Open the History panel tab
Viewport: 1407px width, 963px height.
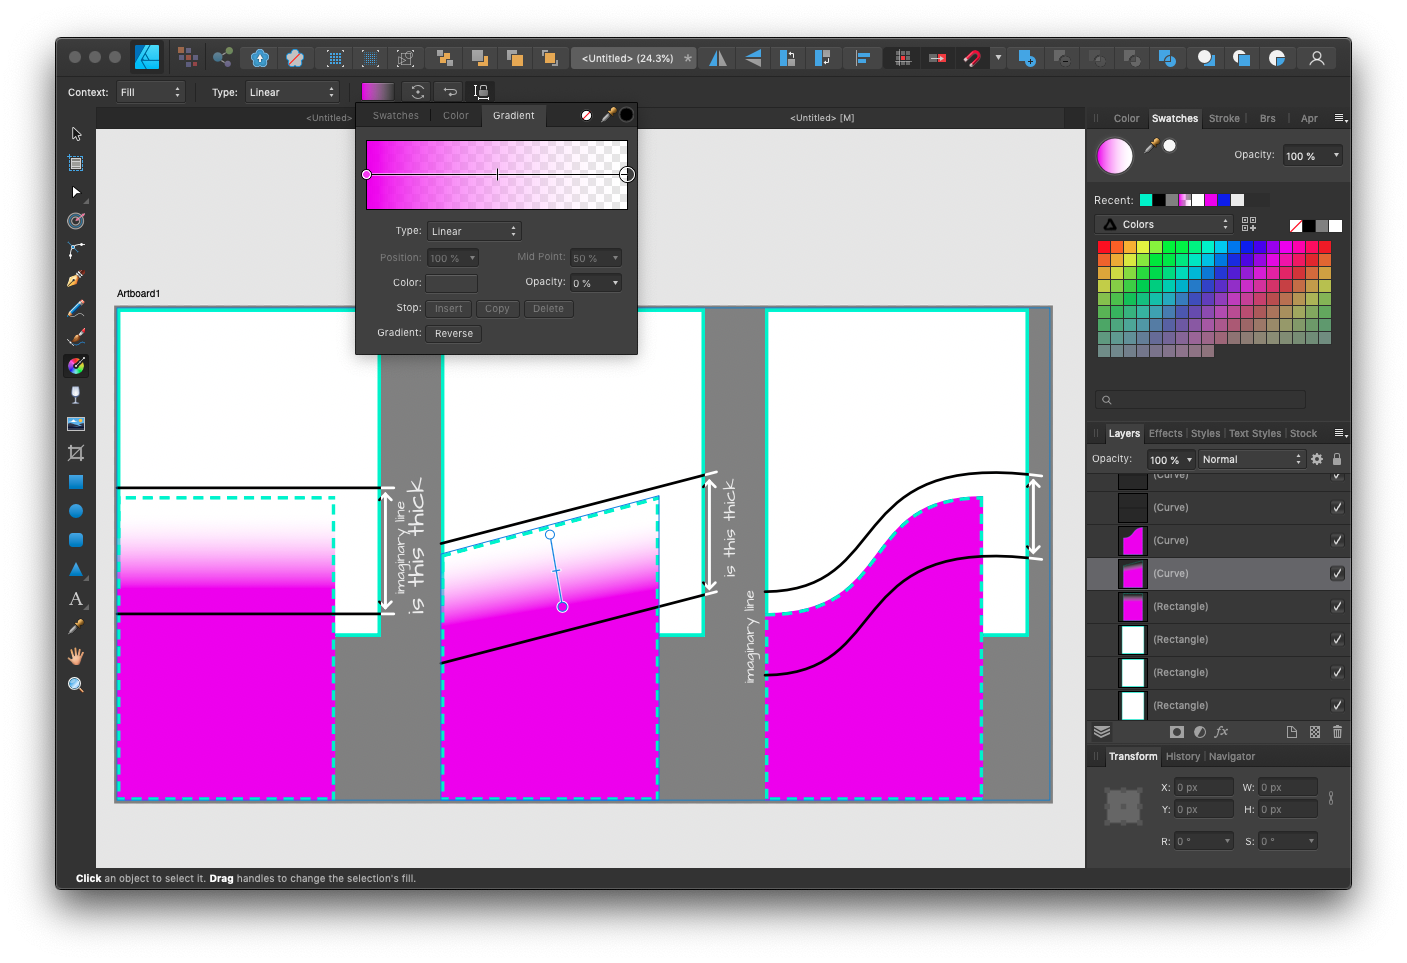coord(1183,756)
